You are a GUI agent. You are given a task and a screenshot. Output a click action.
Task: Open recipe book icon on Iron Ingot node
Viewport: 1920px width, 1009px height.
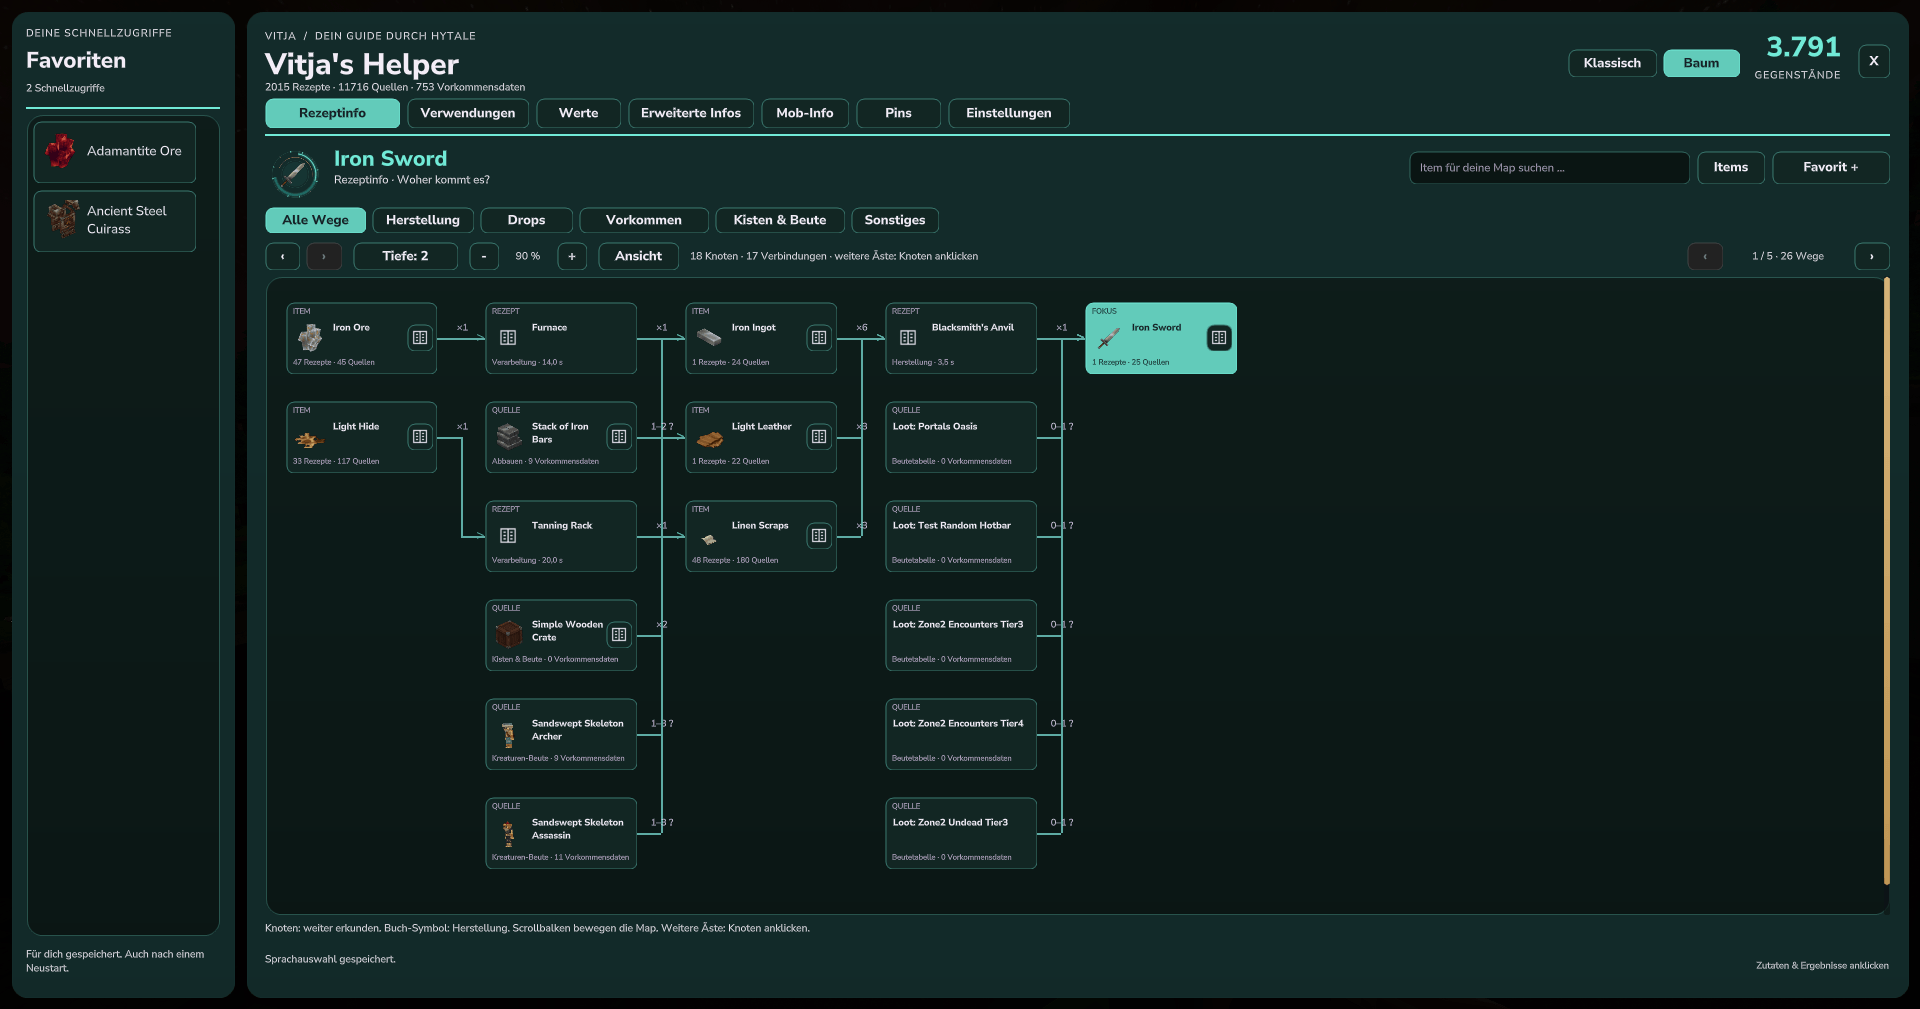(x=819, y=338)
